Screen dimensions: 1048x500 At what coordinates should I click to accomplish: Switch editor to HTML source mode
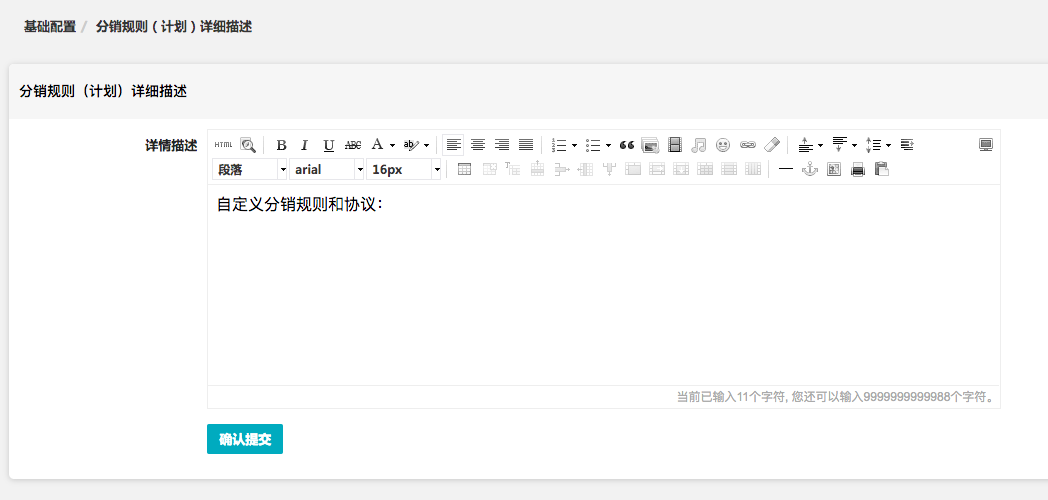point(223,144)
